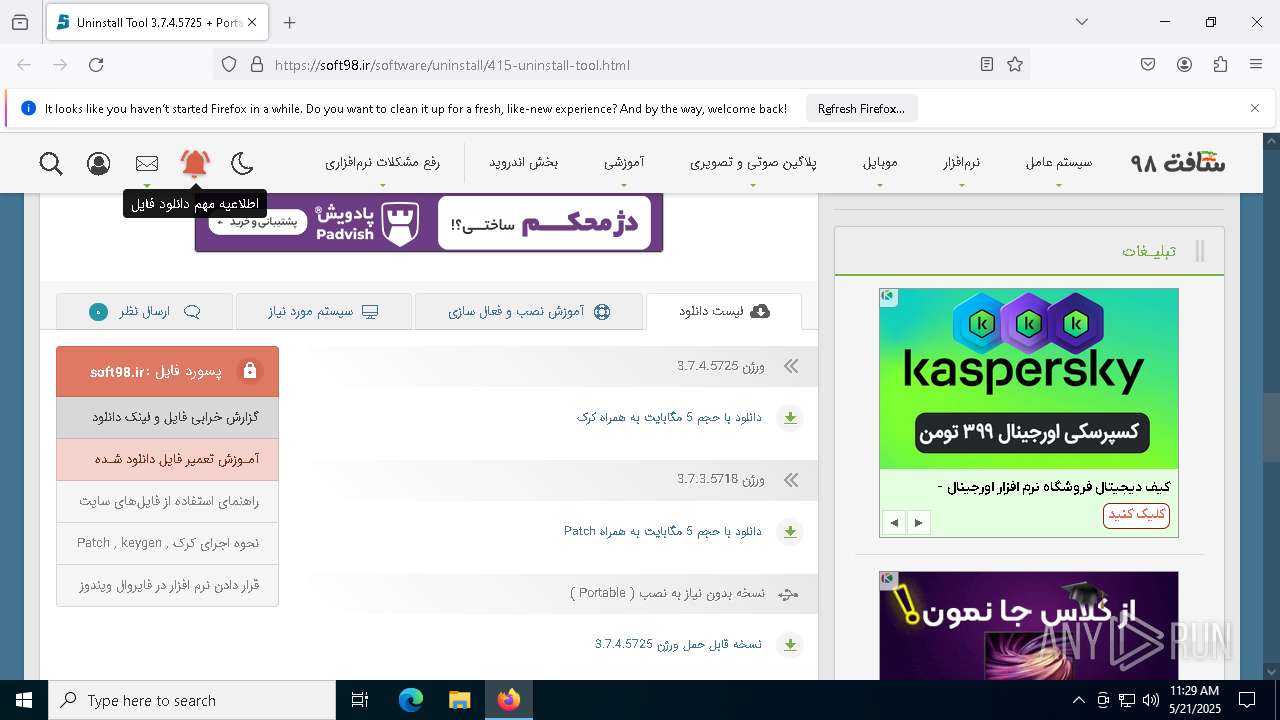Bookmark this page with the star icon
Image resolution: width=1280 pixels, height=720 pixels.
click(x=1015, y=65)
